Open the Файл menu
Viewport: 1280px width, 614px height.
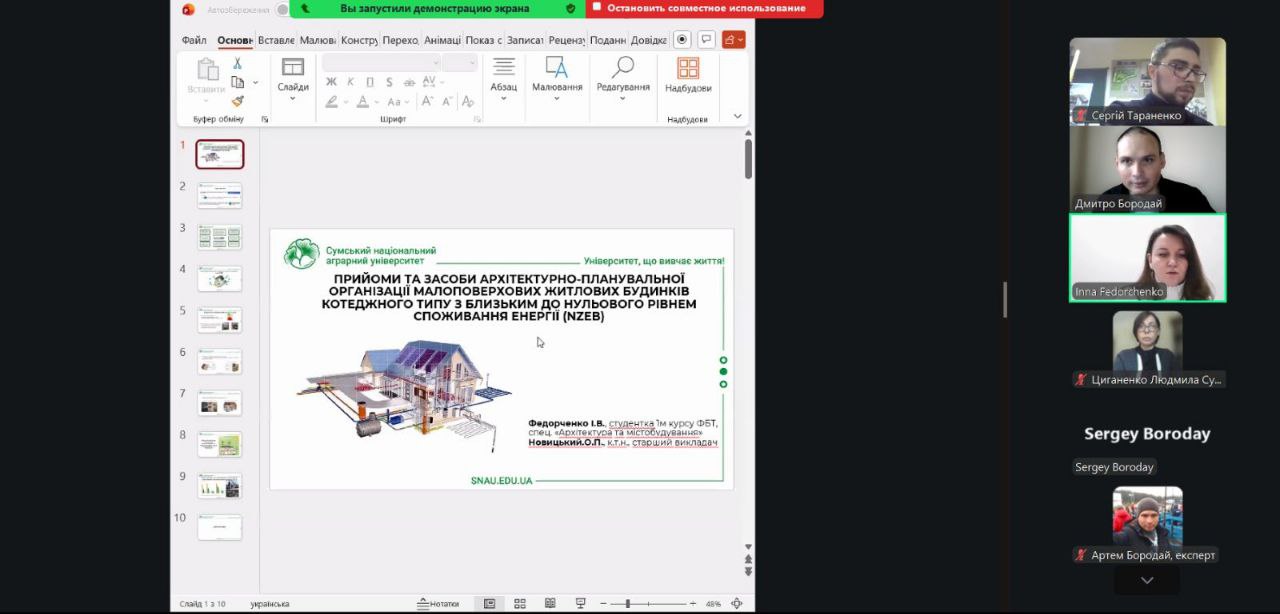pyautogui.click(x=194, y=40)
